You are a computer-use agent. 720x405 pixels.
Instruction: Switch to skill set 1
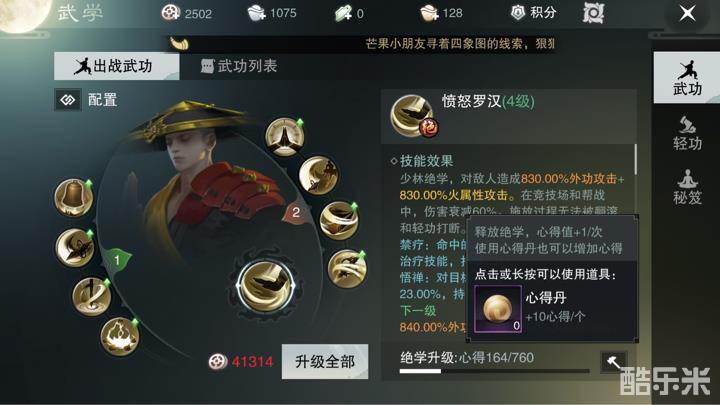(117, 261)
